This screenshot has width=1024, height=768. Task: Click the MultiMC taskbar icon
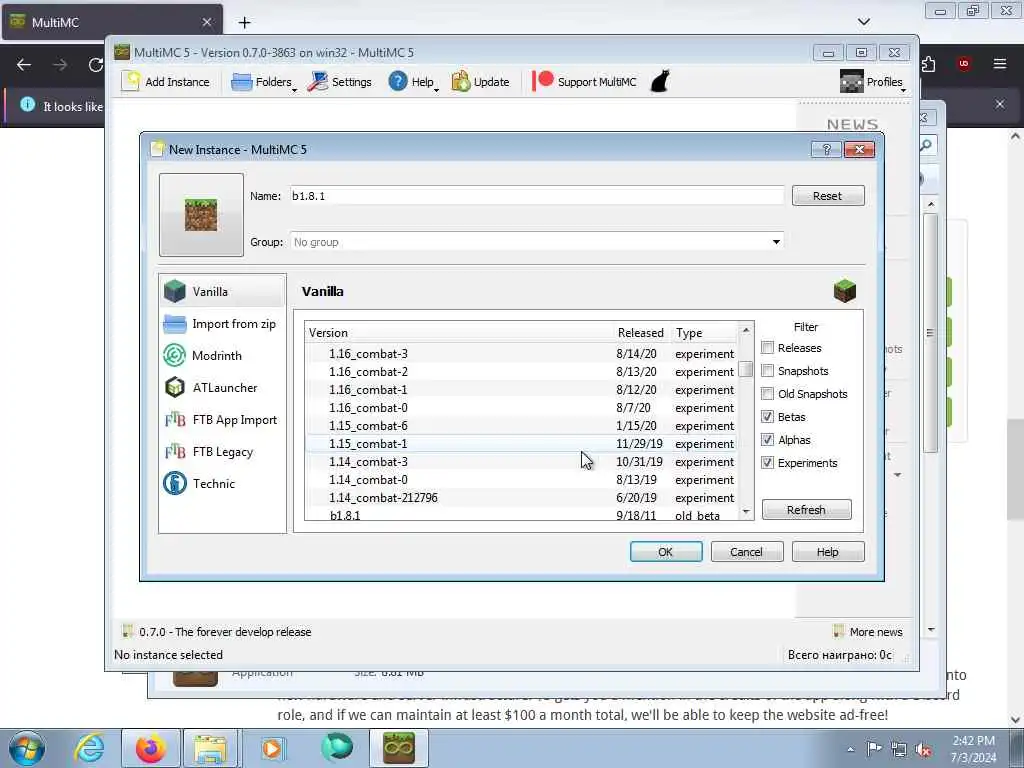pyautogui.click(x=398, y=748)
